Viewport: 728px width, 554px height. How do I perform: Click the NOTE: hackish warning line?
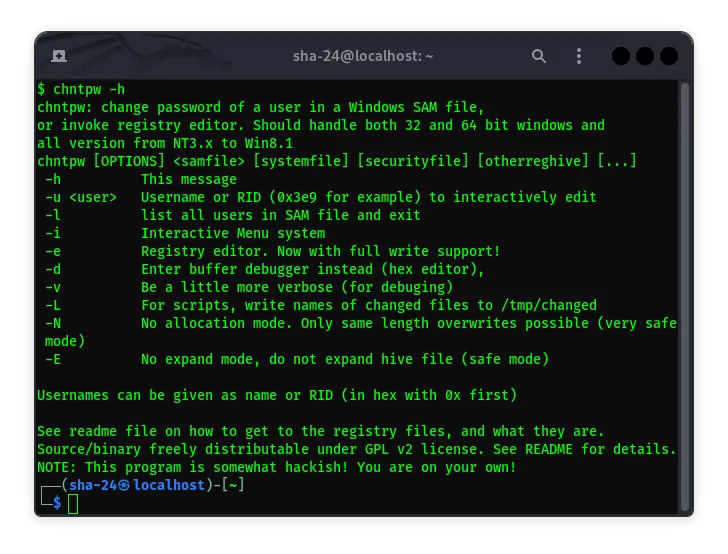276,467
